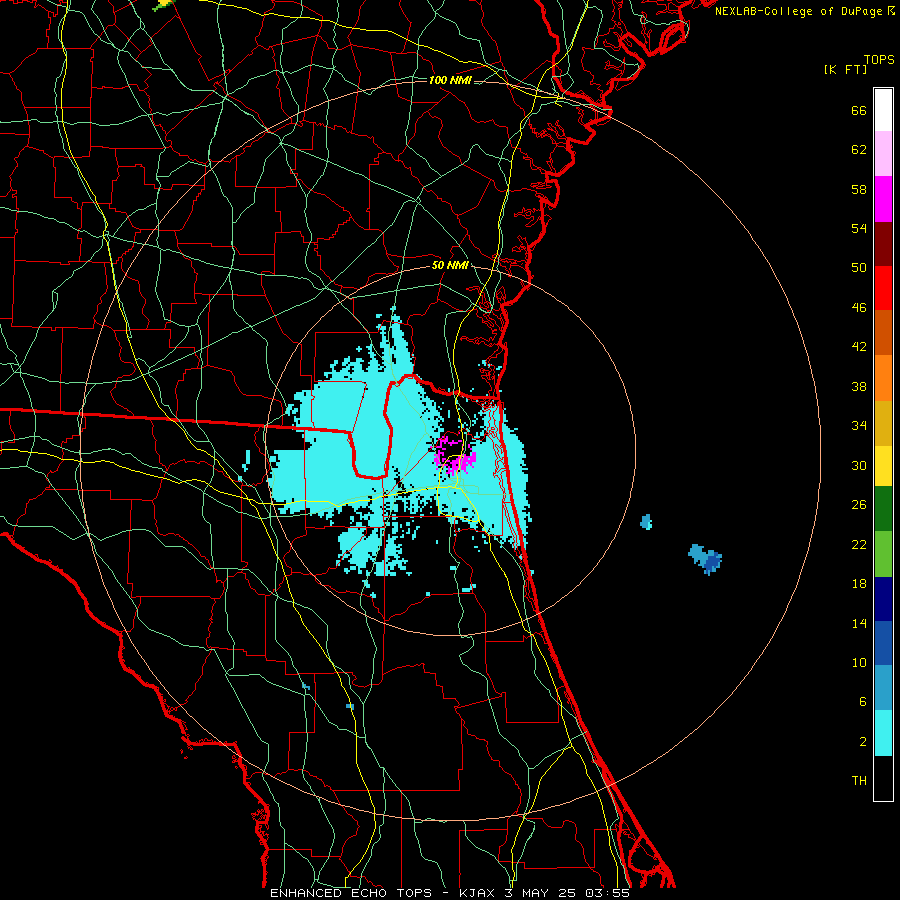Select the 26 value in legend
The width and height of the screenshot is (900, 900).
[859, 505]
